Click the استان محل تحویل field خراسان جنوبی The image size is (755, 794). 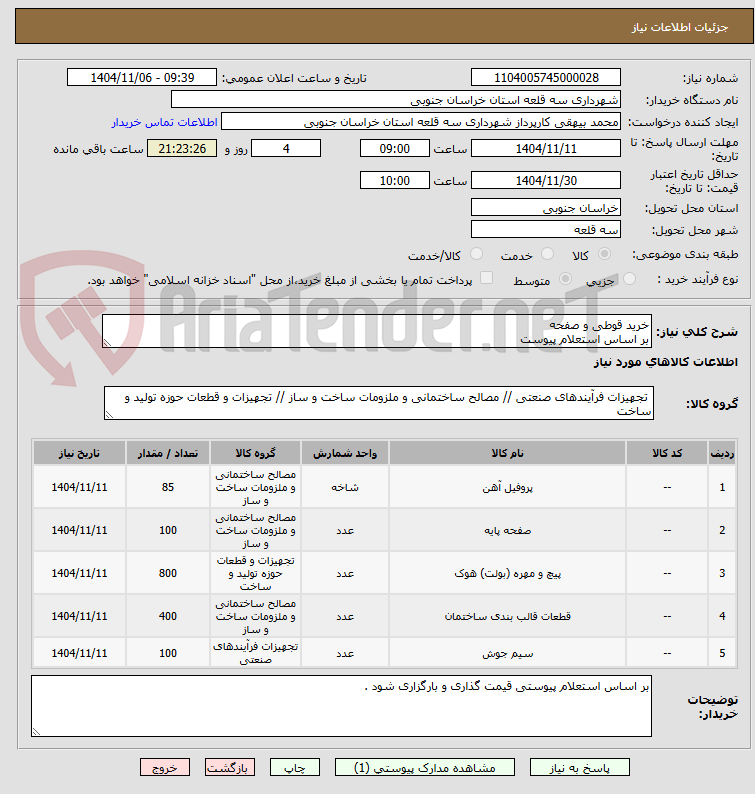(546, 208)
